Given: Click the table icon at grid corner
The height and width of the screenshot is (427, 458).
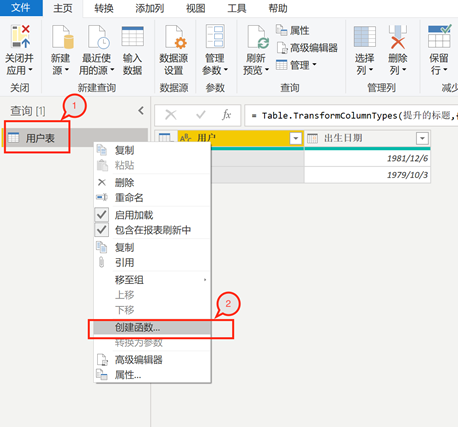Looking at the screenshot, I should (165, 138).
